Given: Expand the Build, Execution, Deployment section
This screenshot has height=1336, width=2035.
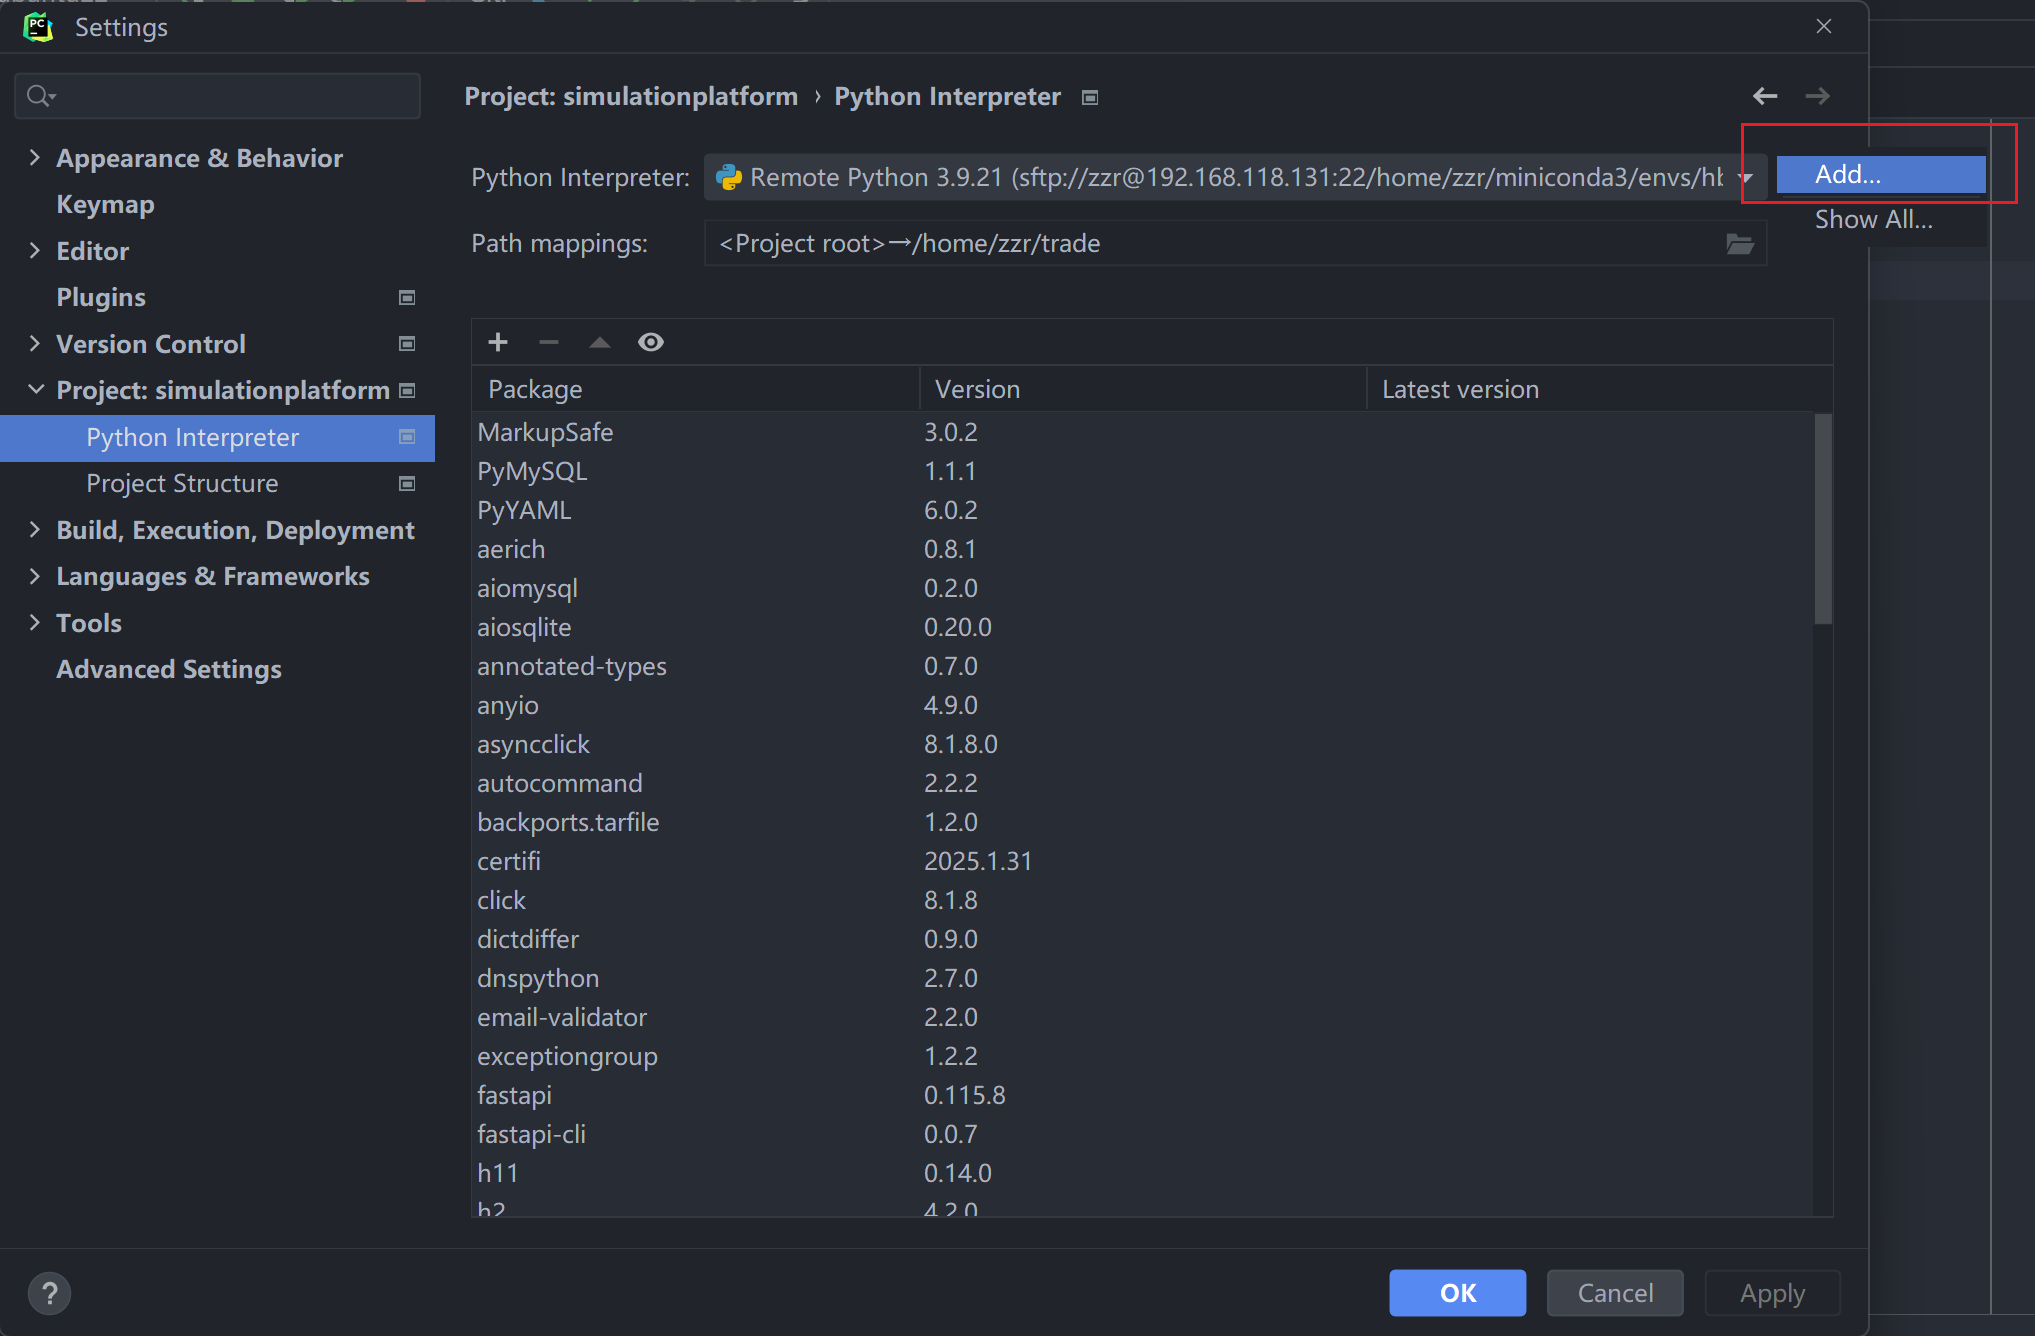Looking at the screenshot, I should point(35,530).
